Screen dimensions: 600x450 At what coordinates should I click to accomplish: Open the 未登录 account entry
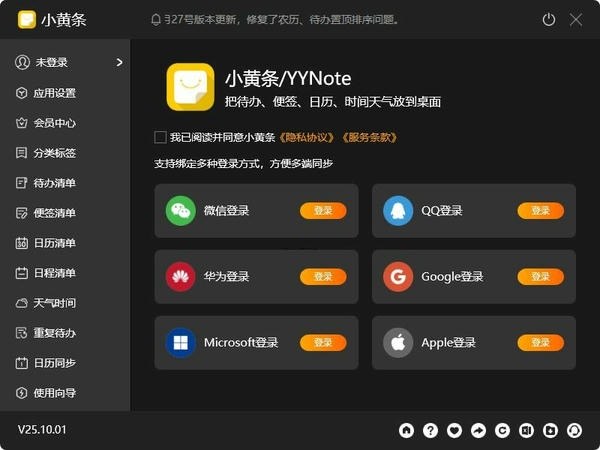(x=65, y=62)
